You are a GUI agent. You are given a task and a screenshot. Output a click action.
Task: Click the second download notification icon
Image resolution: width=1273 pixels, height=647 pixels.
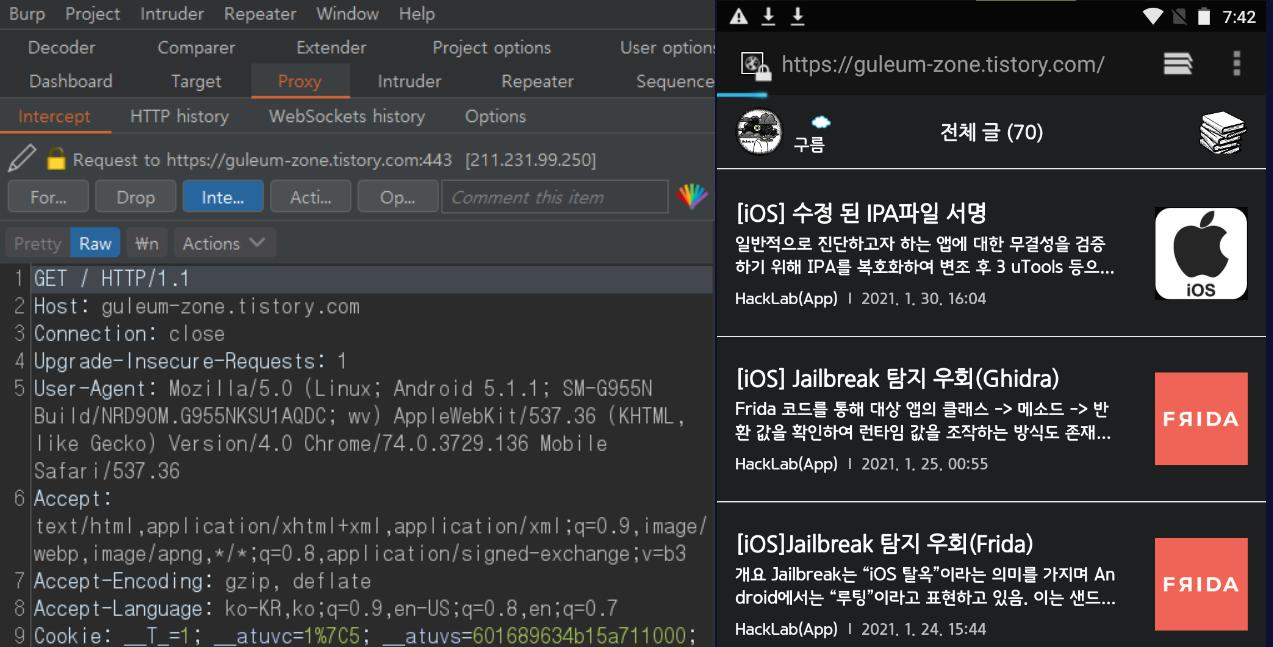pos(798,16)
